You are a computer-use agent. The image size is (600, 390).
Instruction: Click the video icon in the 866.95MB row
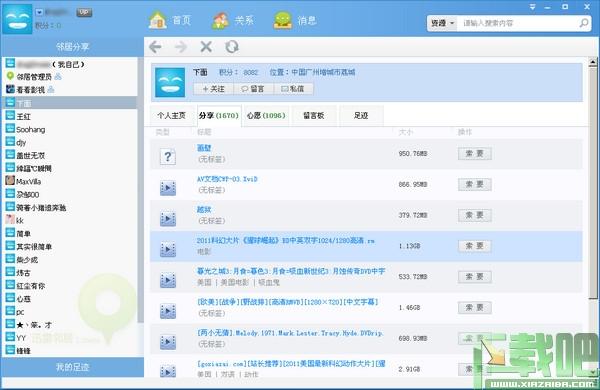pyautogui.click(x=168, y=188)
